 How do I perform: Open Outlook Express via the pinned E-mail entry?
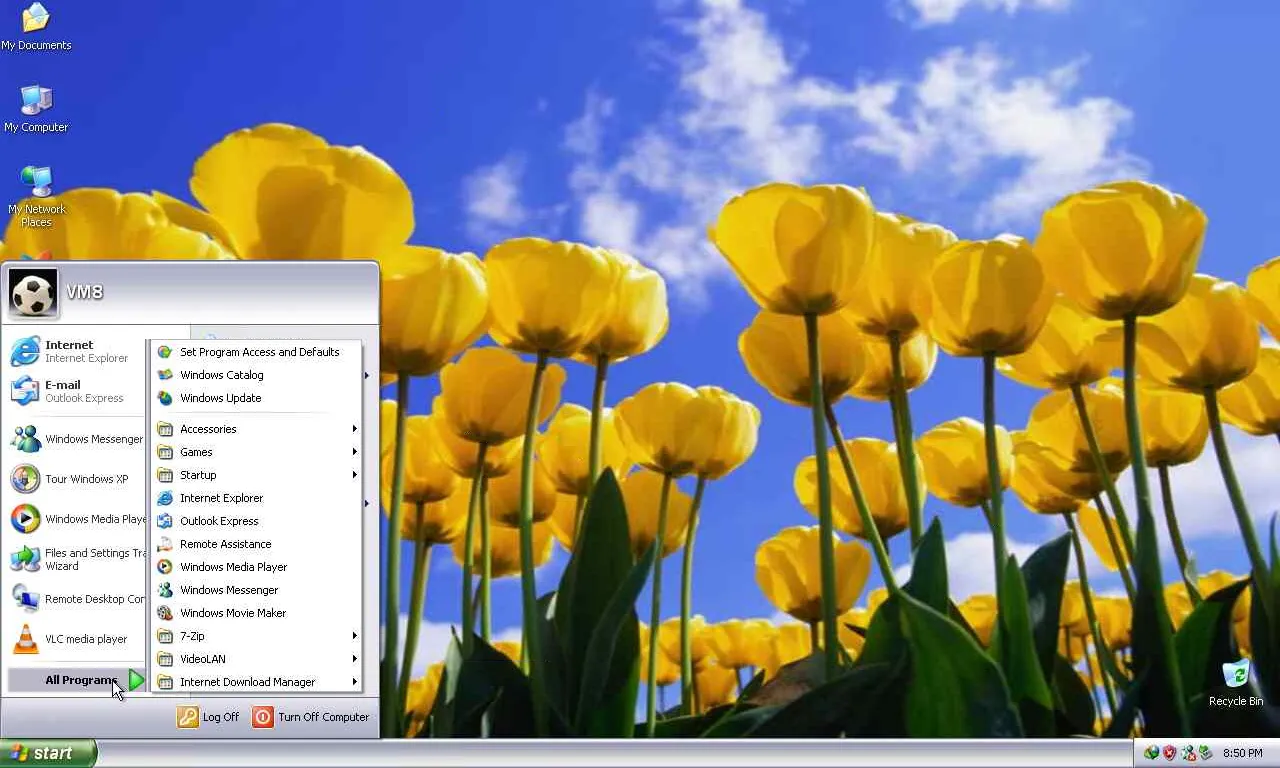75,391
